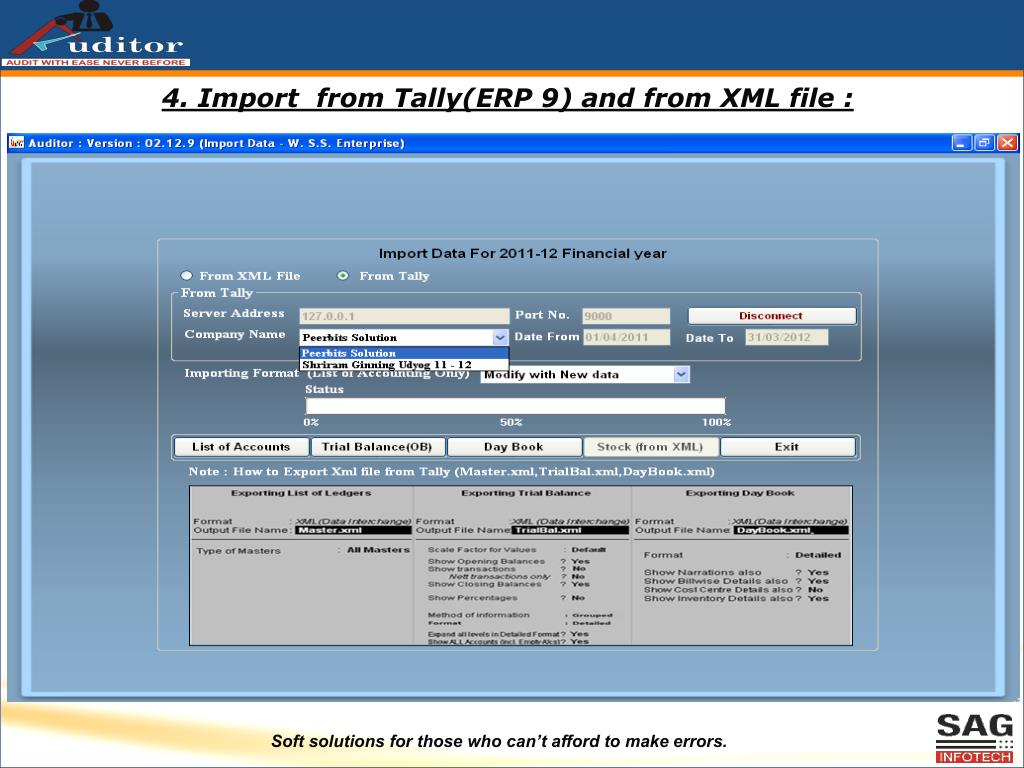Click the SAG Infotech logo

click(975, 738)
